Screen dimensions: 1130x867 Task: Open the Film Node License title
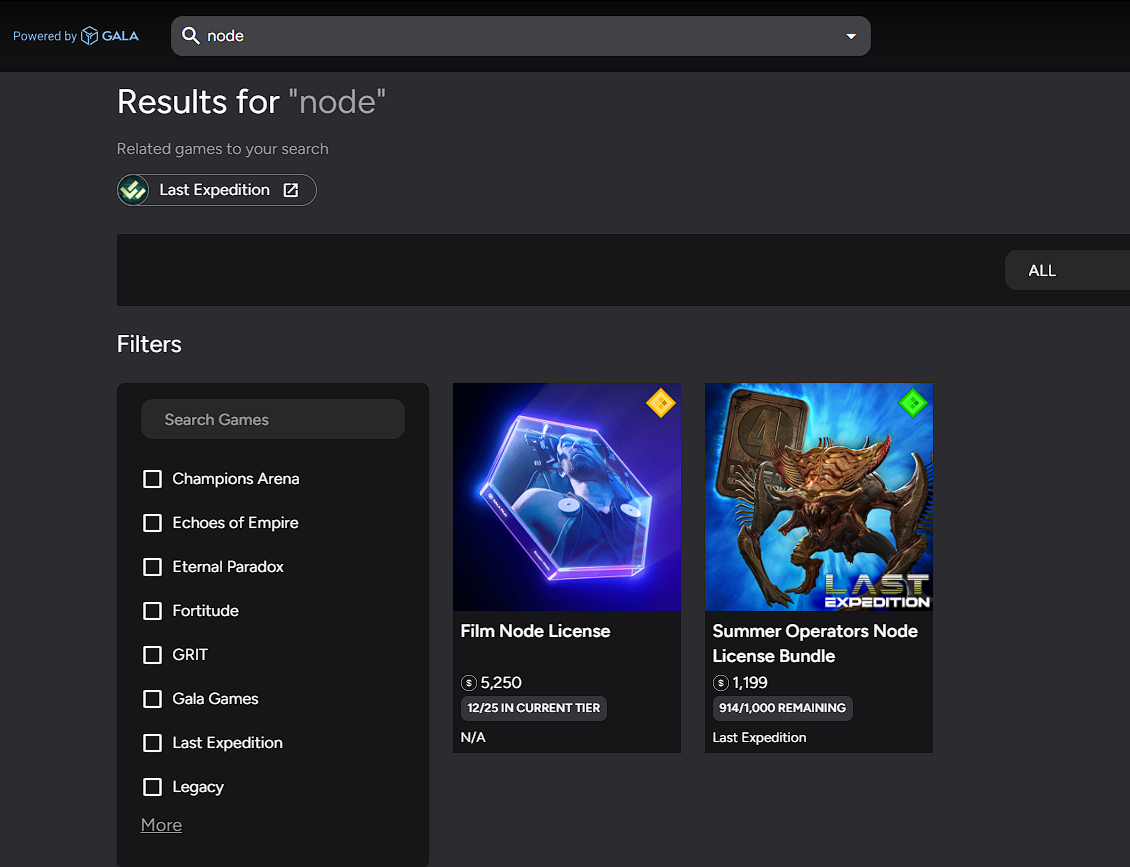(535, 631)
